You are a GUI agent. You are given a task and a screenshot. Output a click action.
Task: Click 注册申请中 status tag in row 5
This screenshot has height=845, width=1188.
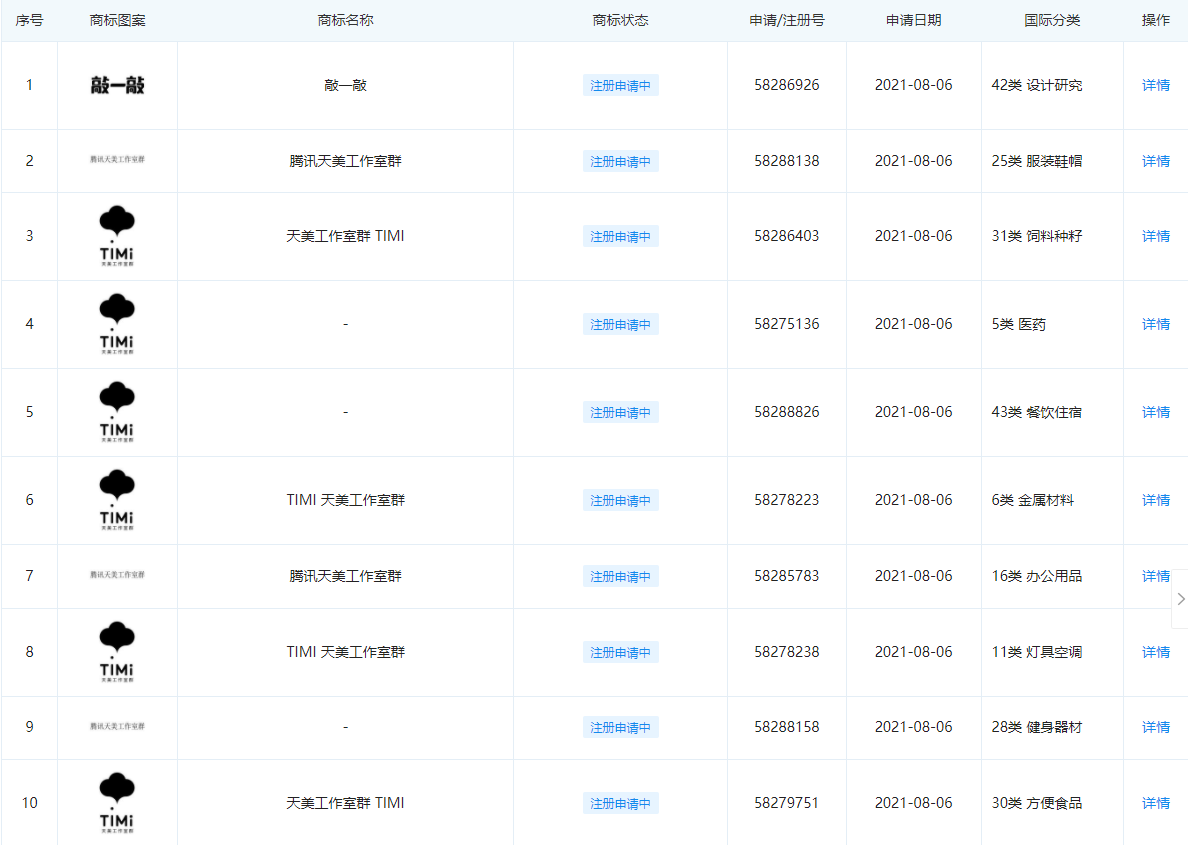pyautogui.click(x=621, y=412)
